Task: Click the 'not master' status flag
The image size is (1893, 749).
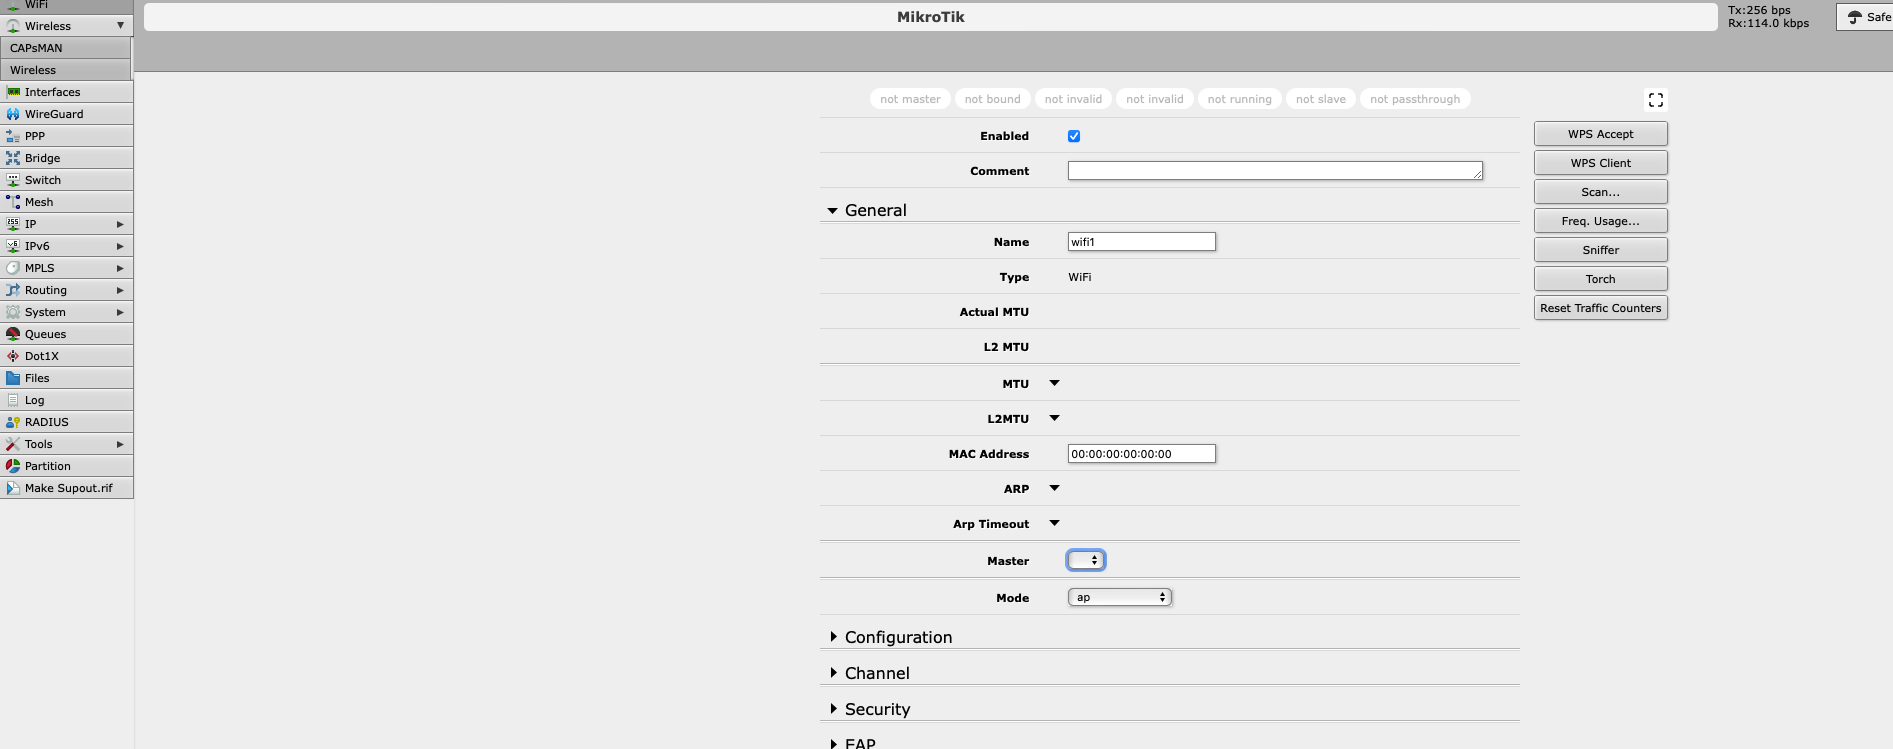Action: (x=910, y=99)
